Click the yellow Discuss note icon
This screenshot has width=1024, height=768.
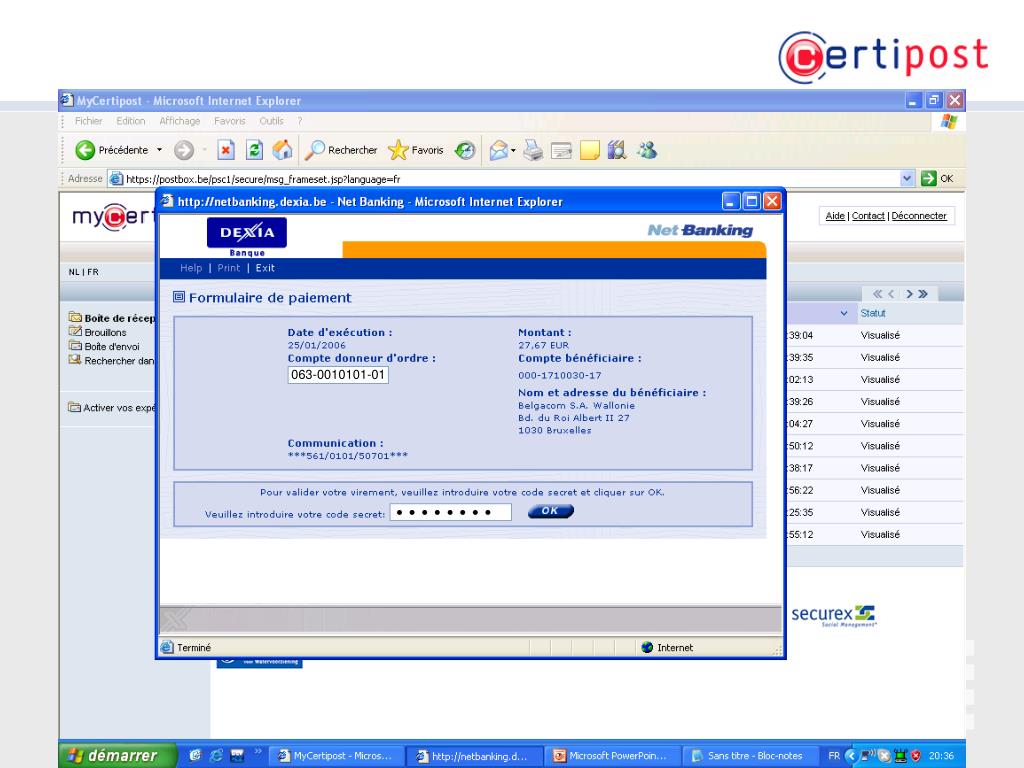(589, 150)
